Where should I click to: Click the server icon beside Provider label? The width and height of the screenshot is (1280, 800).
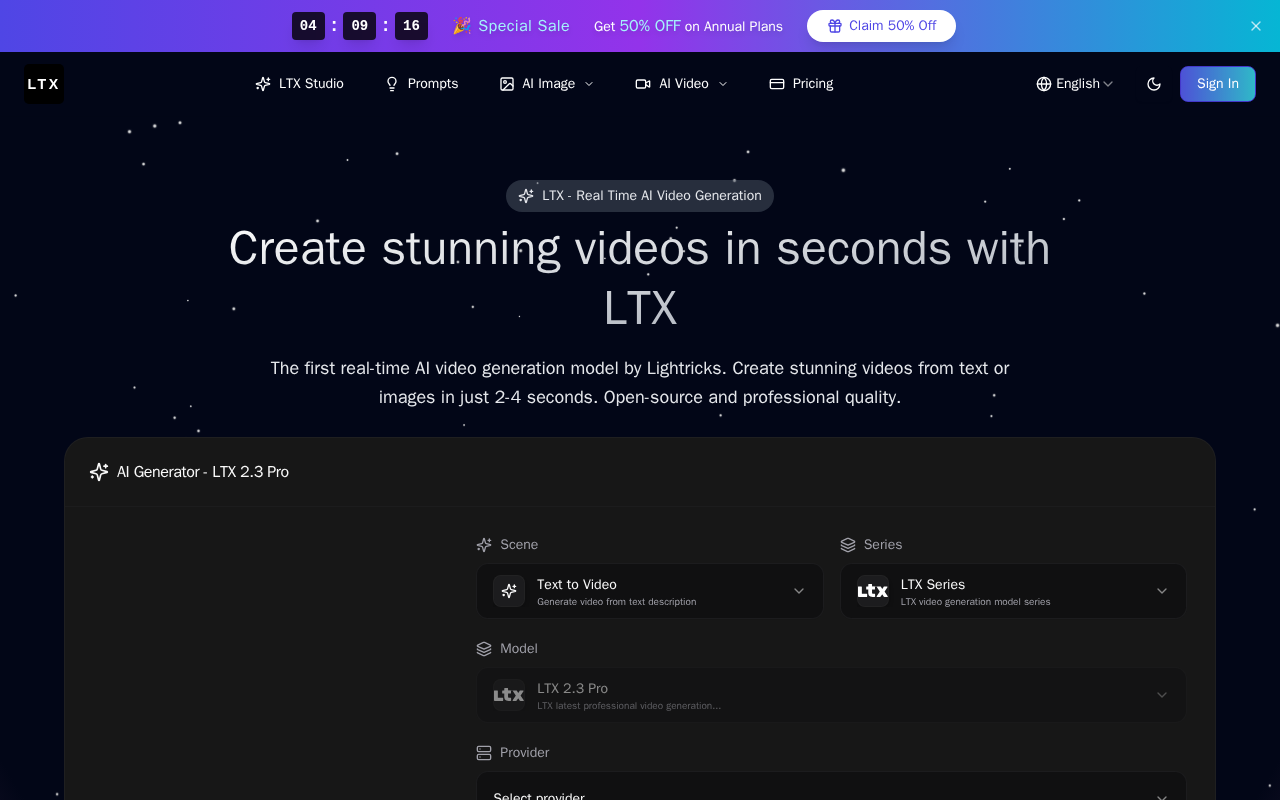pos(484,753)
